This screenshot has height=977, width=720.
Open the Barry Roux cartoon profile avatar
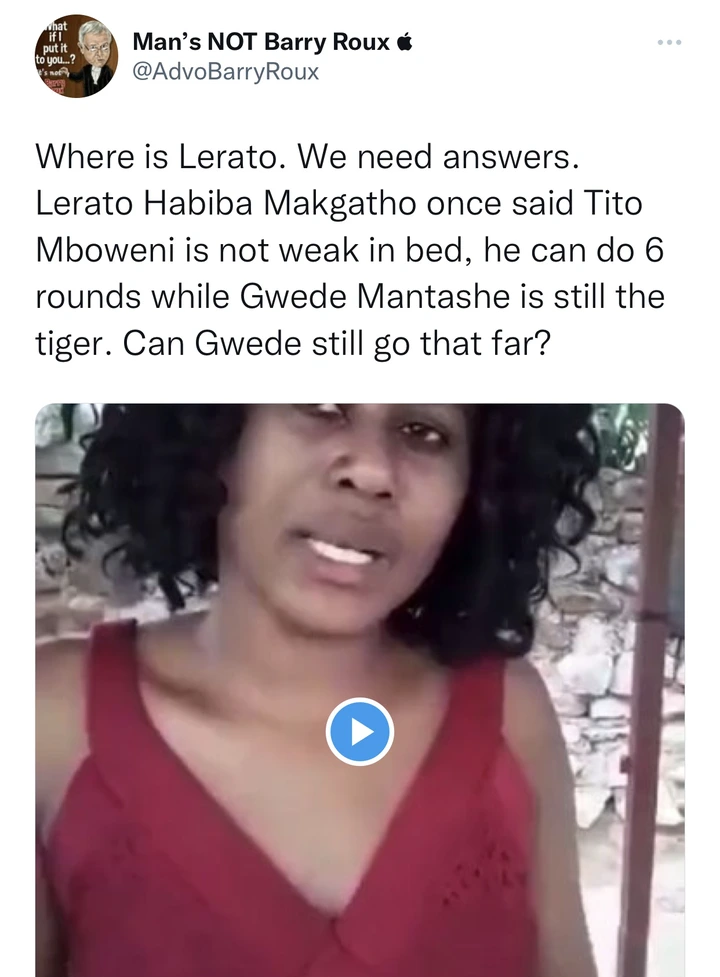pos(76,56)
